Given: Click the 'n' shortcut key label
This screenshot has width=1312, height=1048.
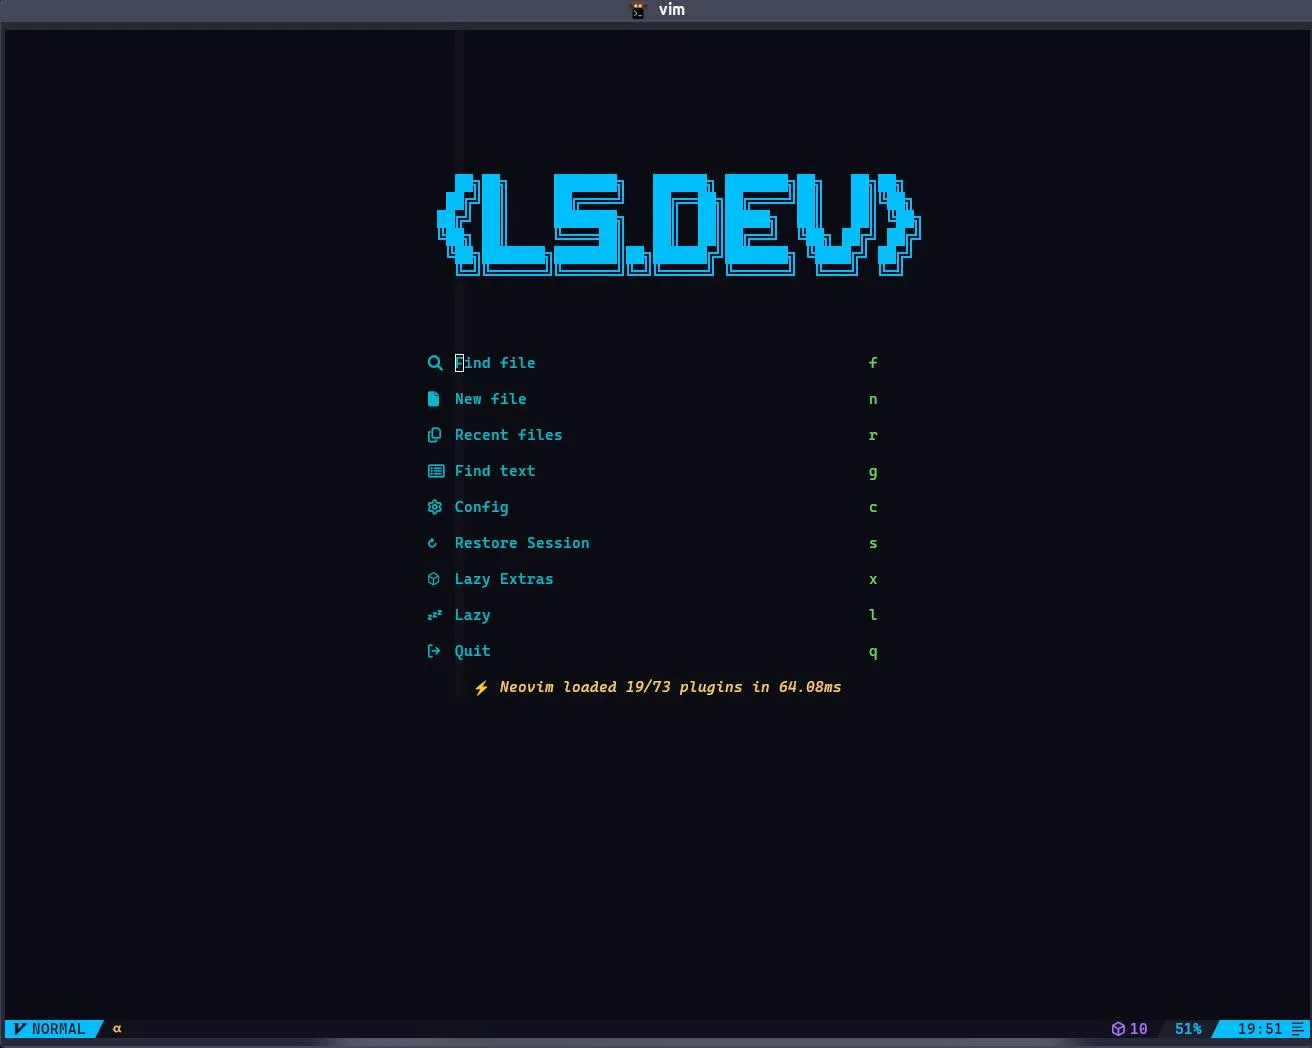Looking at the screenshot, I should (x=873, y=399).
